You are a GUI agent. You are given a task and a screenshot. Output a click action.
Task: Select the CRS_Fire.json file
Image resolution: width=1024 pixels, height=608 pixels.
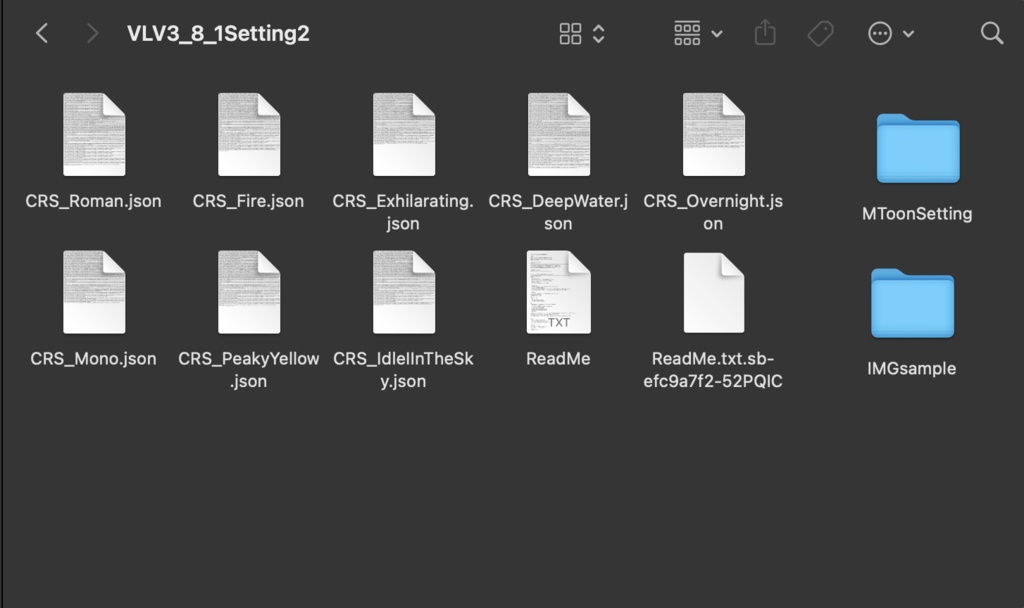(x=248, y=133)
